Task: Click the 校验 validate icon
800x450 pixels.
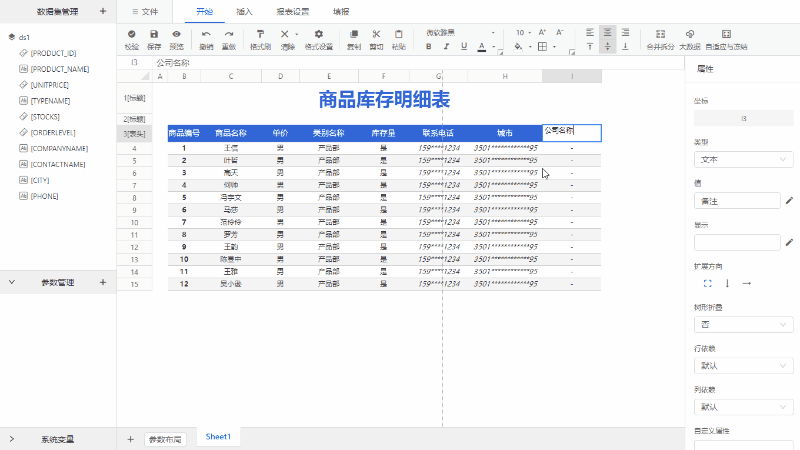Action: point(132,34)
